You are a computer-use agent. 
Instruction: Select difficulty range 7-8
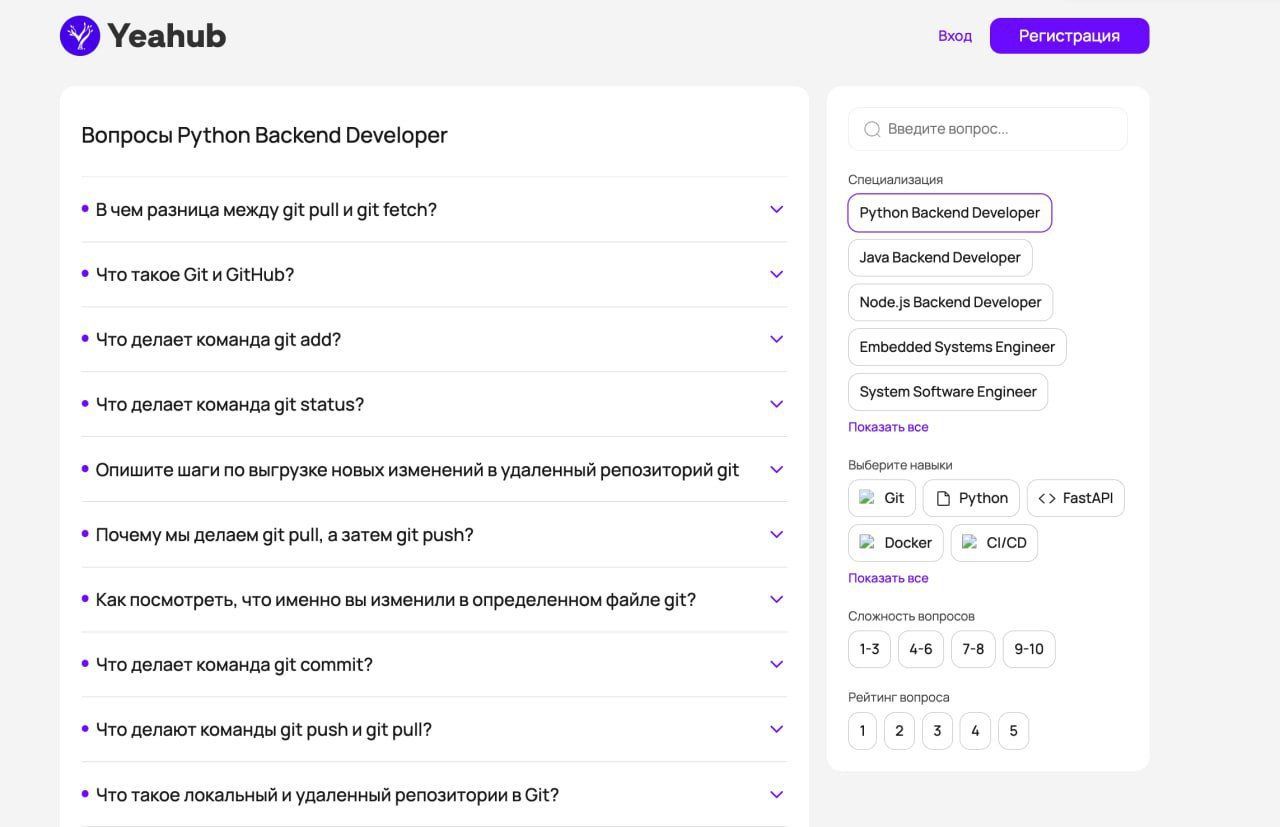pos(973,649)
